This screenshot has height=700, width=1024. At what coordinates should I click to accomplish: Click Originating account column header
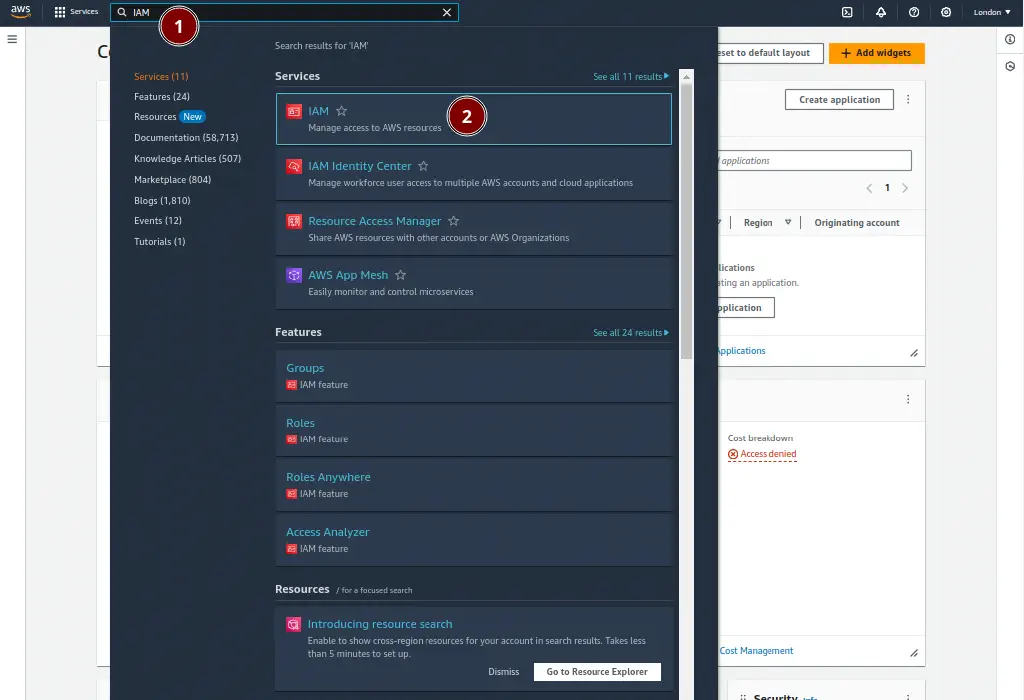(857, 223)
